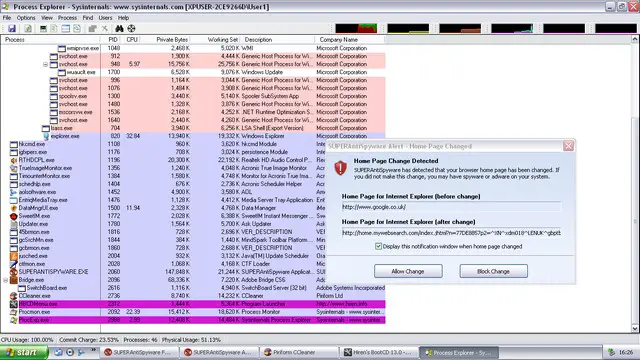Viewport: 640px width, 360px height.
Task: Click the system tray icon beside the clock
Action: click(x=611, y=352)
